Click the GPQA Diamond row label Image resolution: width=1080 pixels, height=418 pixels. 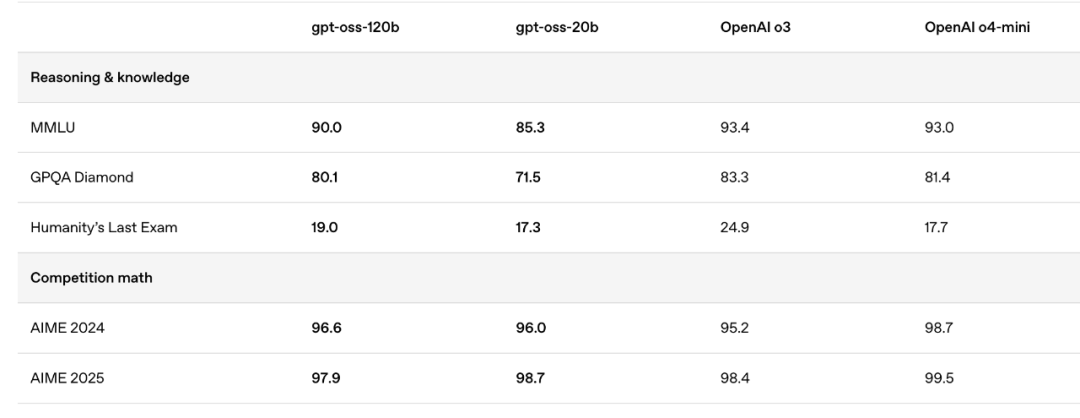(82, 177)
